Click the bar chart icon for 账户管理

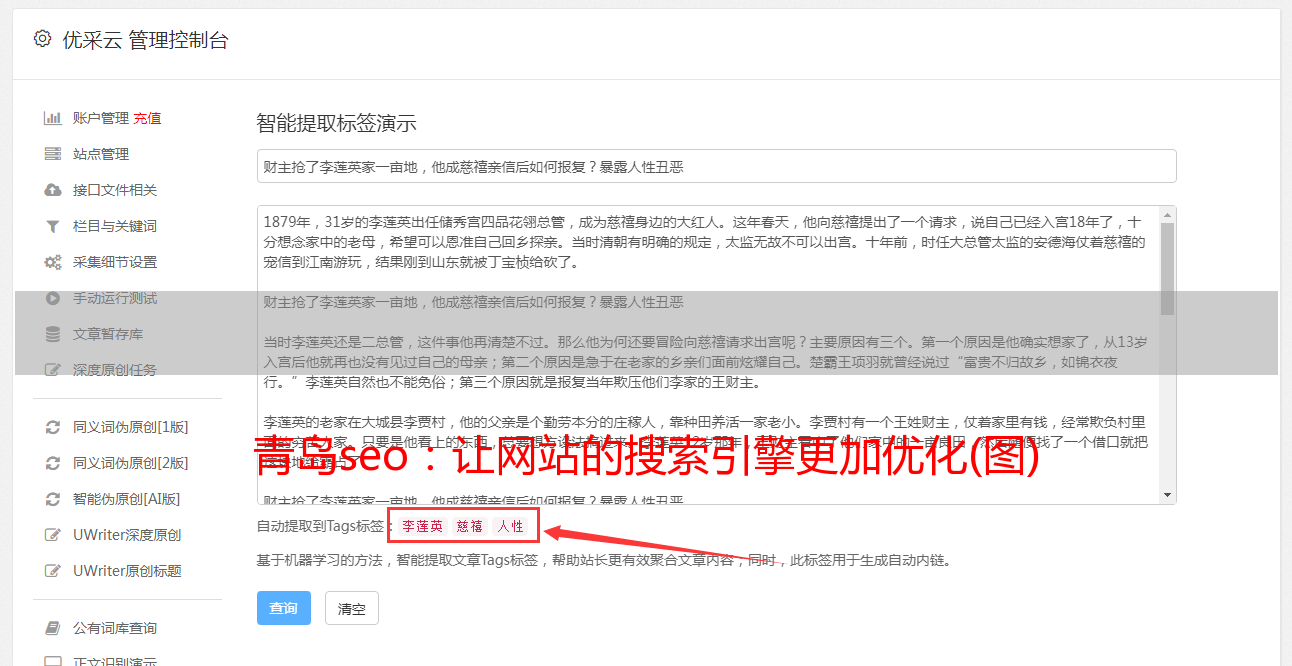point(53,118)
